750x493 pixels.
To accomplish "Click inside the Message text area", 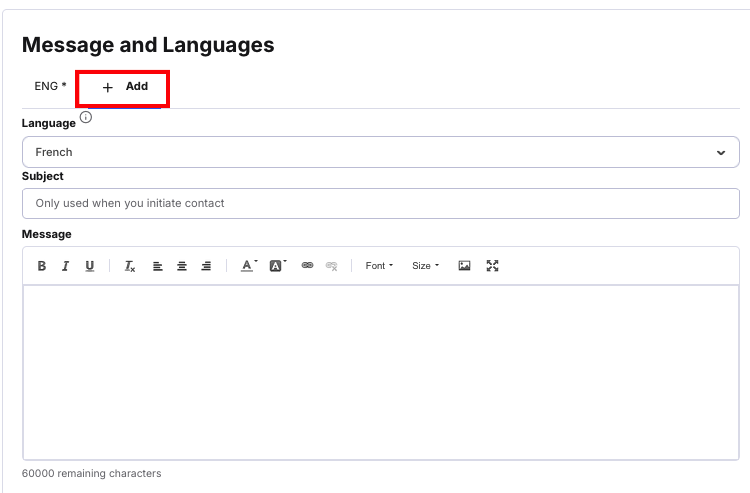I will coord(381,372).
